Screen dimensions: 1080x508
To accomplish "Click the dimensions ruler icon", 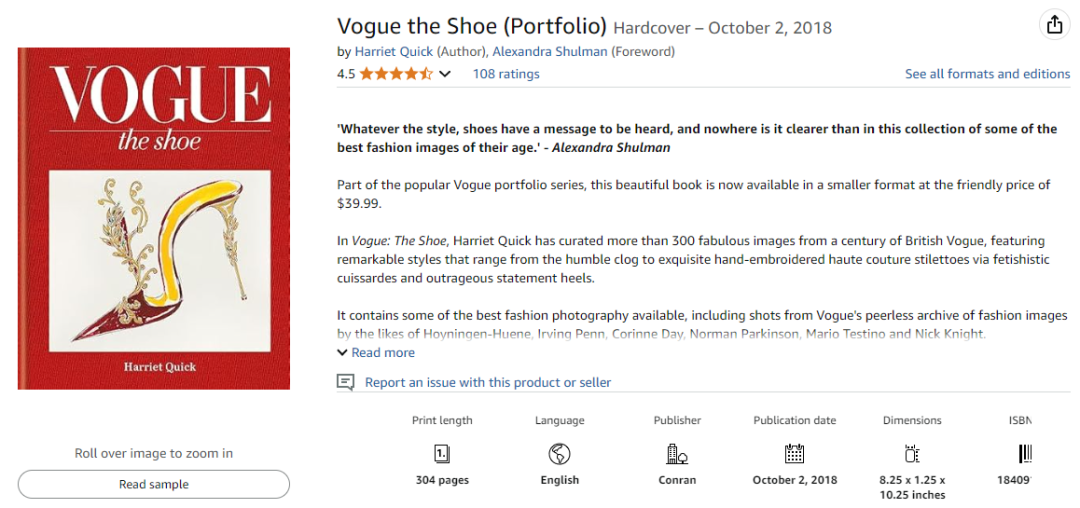I will point(912,454).
